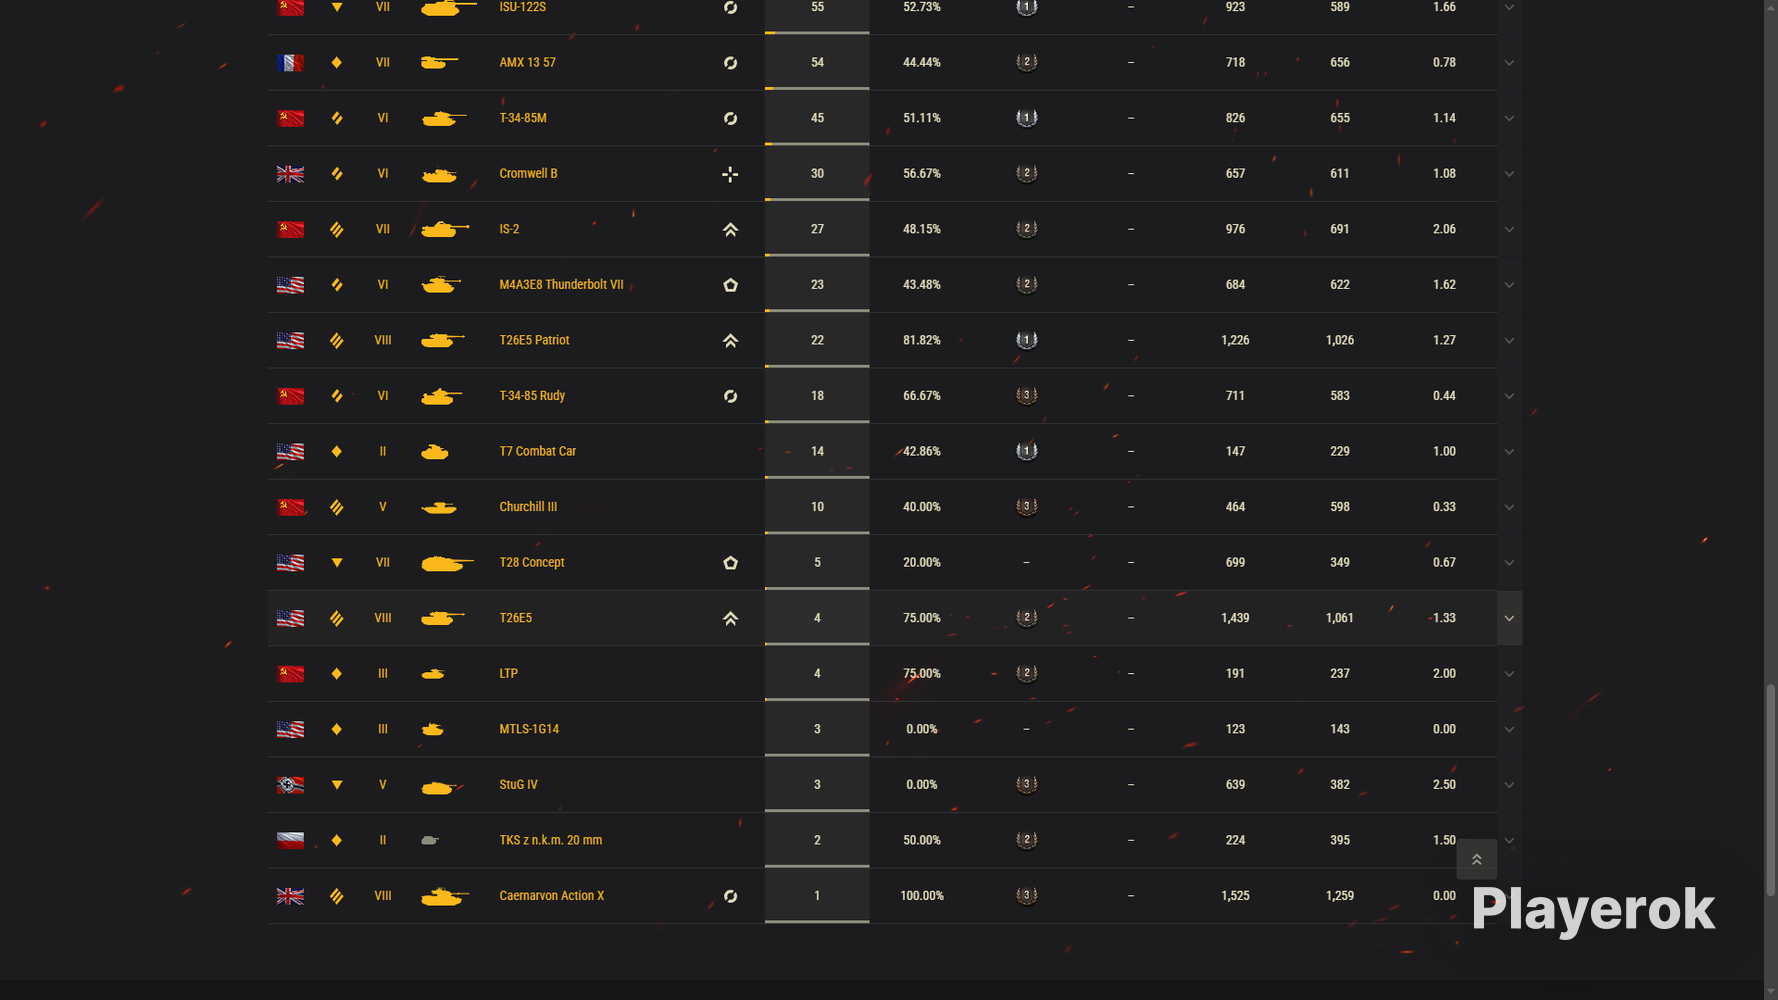This screenshot has height=1000, width=1778.
Task: Click the pentagon role icon for T28 Concept
Action: point(730,563)
